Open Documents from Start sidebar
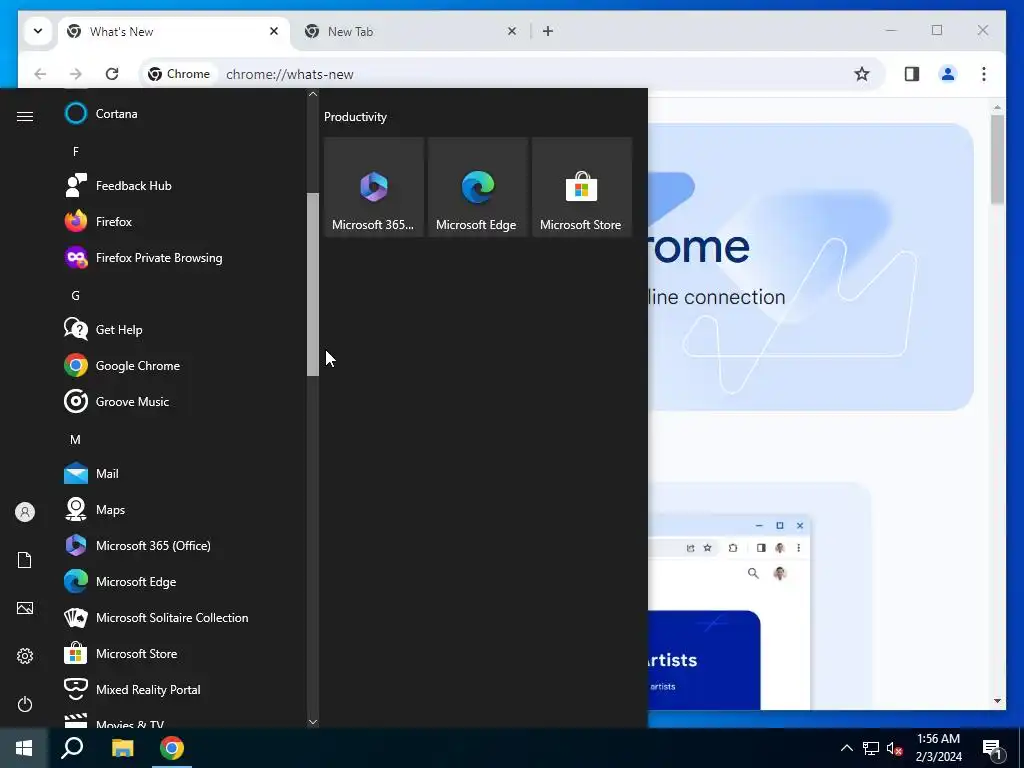The width and height of the screenshot is (1024, 768). coord(25,560)
